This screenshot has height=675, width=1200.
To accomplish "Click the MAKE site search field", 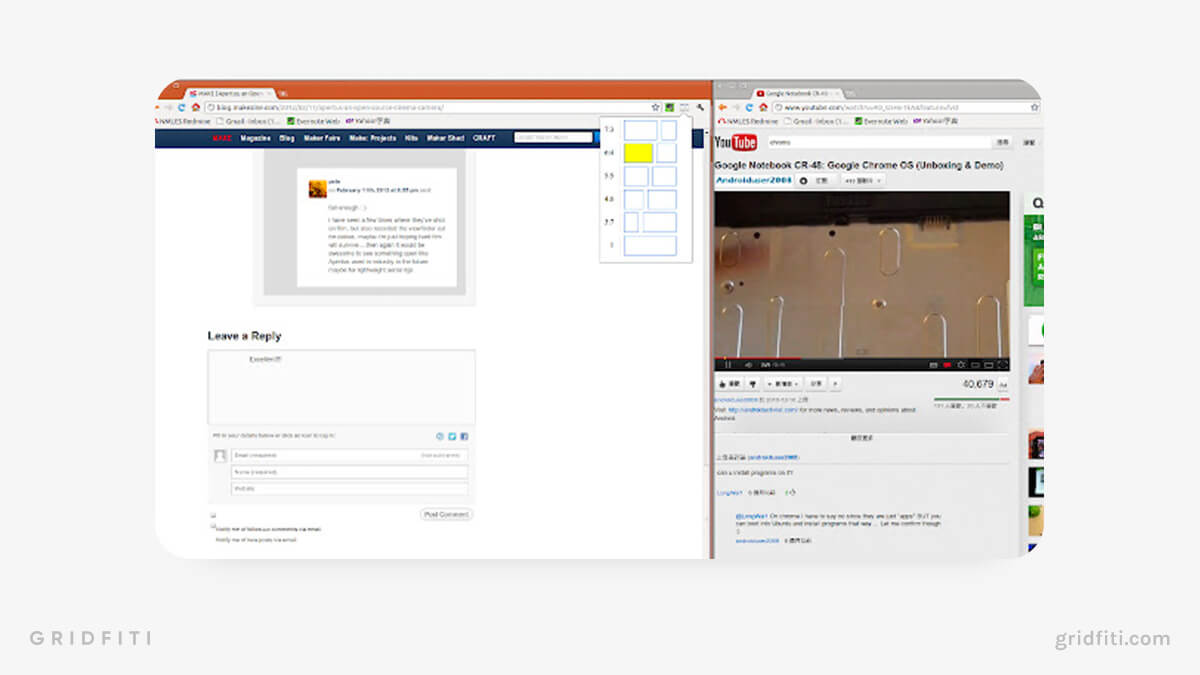I will click(553, 138).
